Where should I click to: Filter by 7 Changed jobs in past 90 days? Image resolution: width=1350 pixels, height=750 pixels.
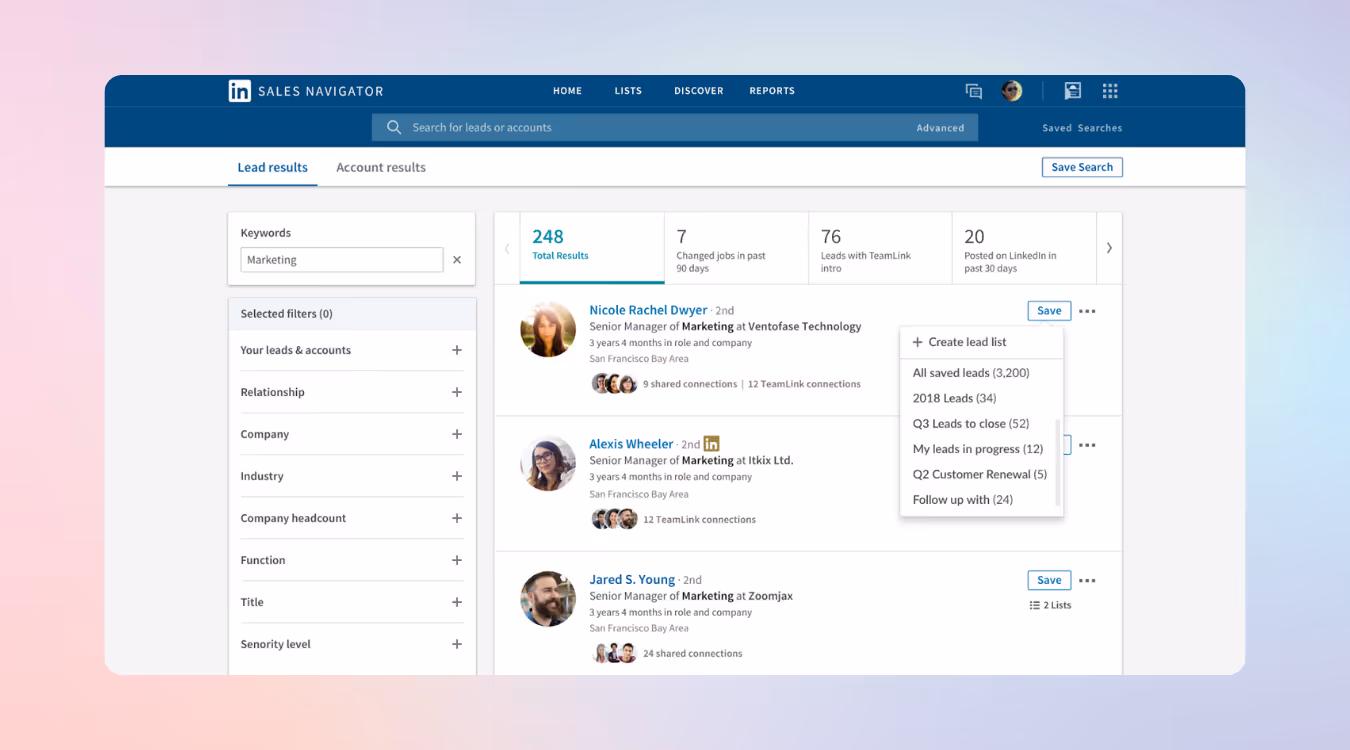tap(736, 248)
